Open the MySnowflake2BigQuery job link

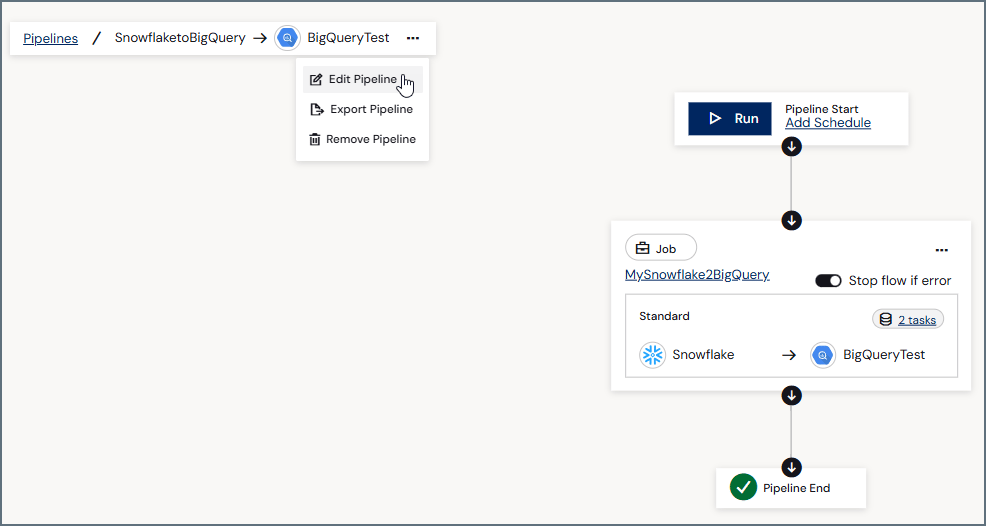point(697,275)
